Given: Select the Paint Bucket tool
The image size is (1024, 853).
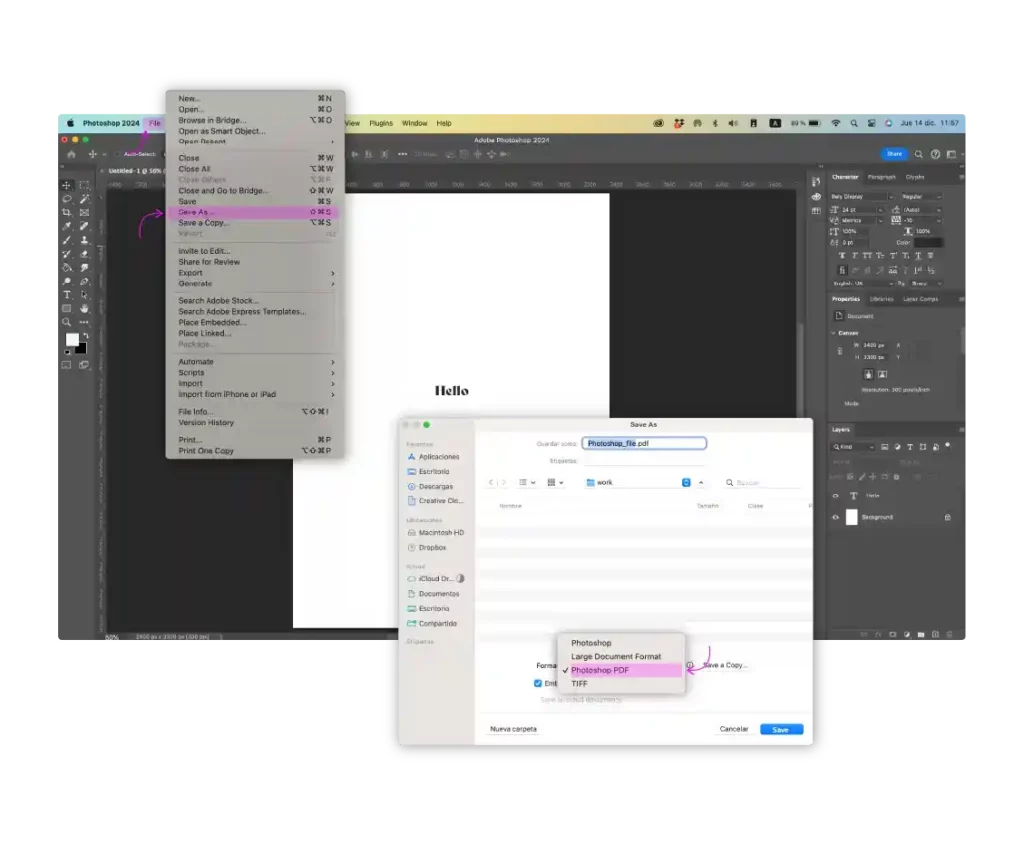Looking at the screenshot, I should tap(67, 268).
